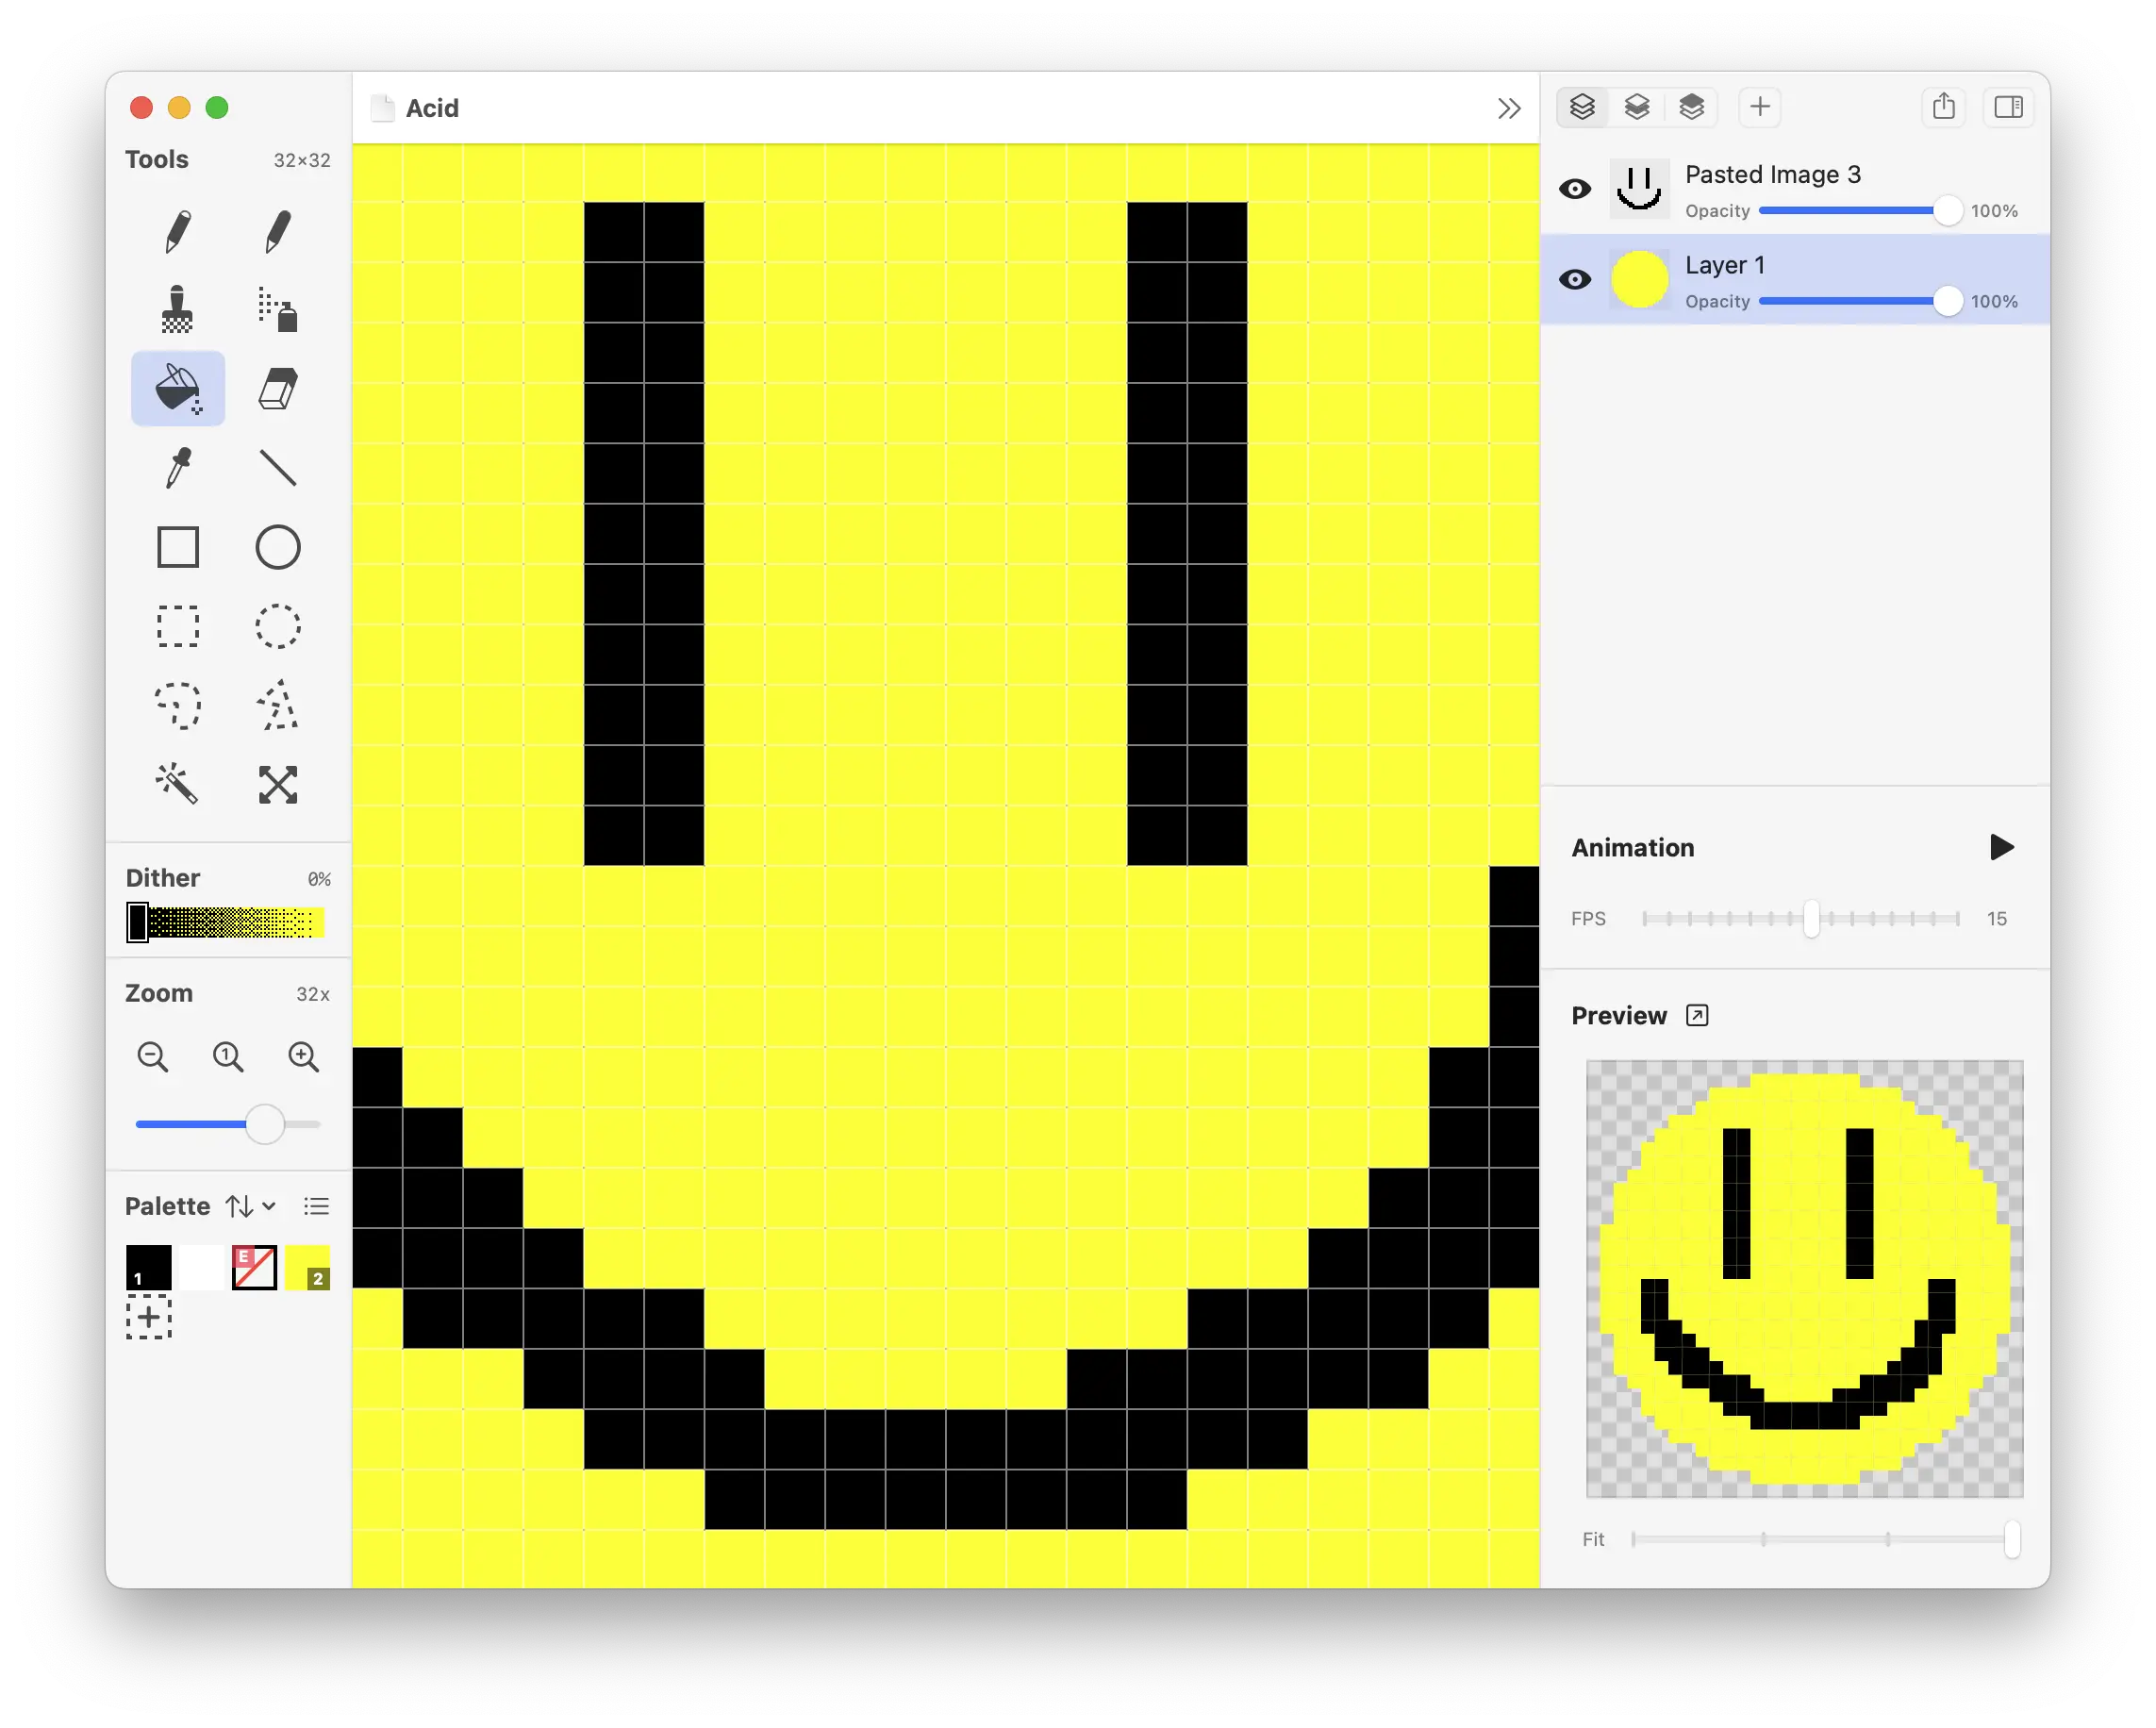Expand the title bar double-chevron menu
The image size is (2156, 1728).
tap(1510, 108)
